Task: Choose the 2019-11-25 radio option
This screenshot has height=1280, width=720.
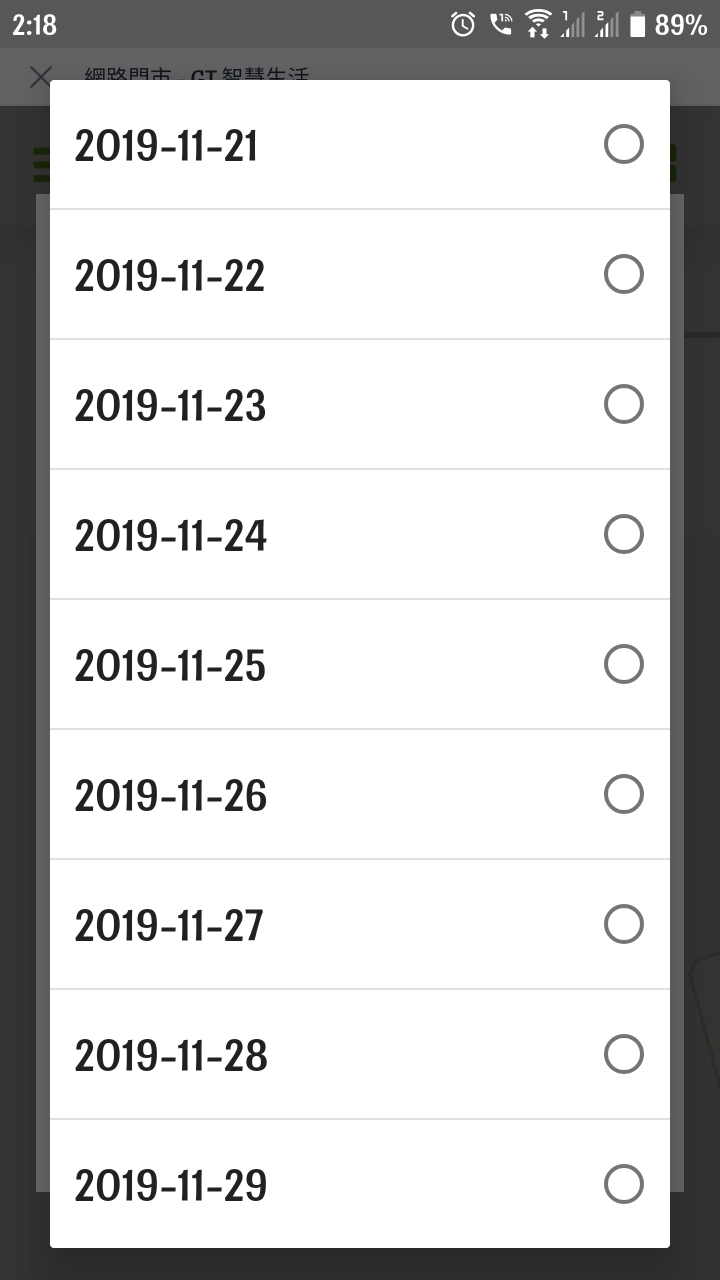Action: [624, 664]
